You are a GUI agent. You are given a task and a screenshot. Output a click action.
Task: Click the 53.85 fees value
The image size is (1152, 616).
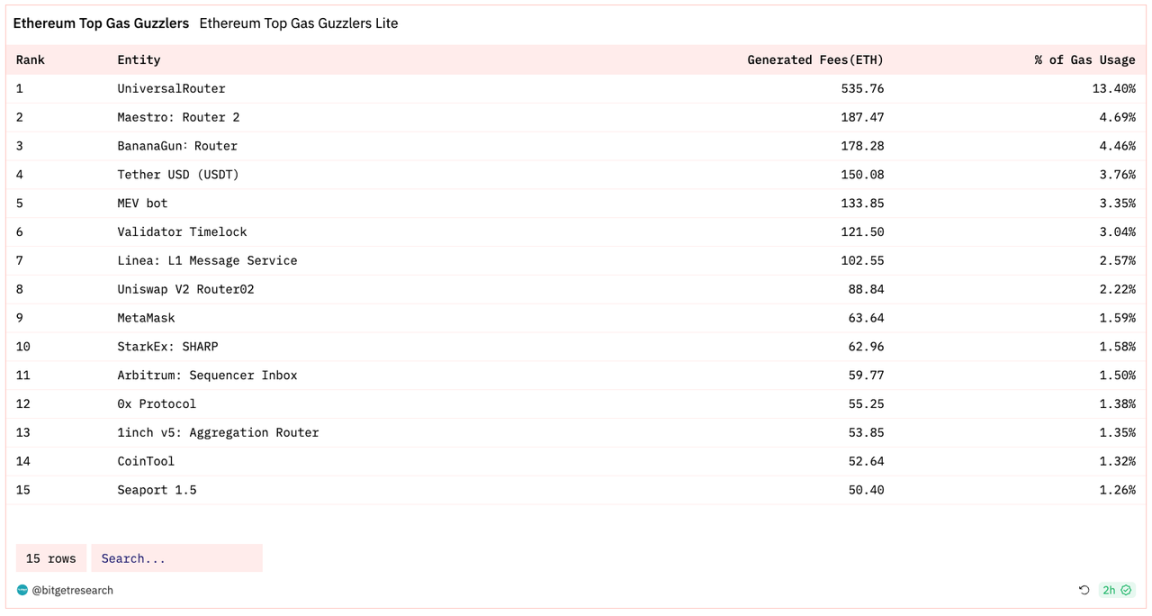point(866,432)
